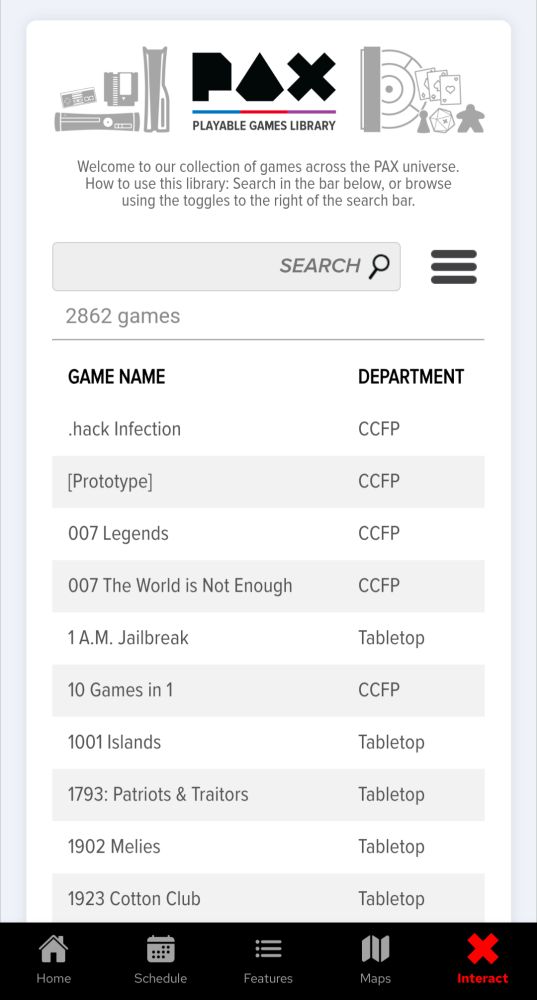The image size is (537, 1000).
Task: Open the 1793: Patriots & Traitors row
Action: 268,795
